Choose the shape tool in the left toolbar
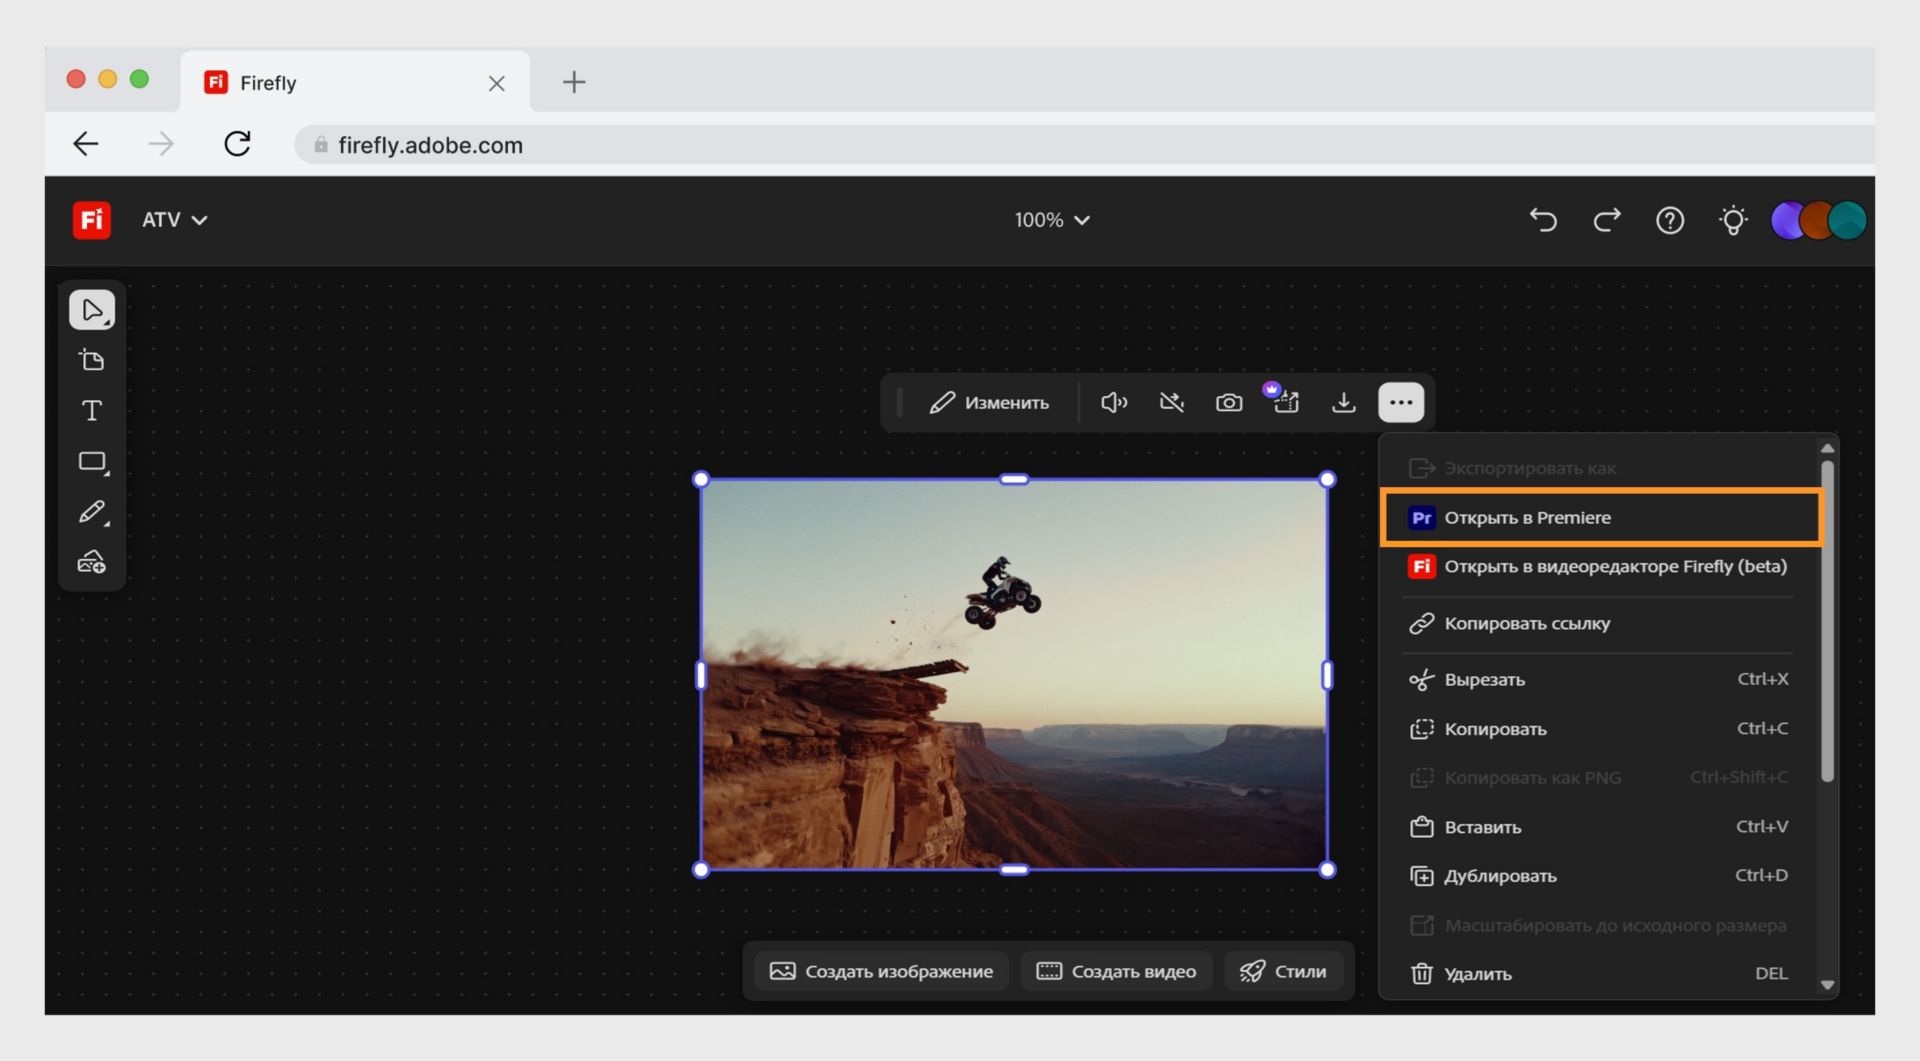 click(x=91, y=461)
